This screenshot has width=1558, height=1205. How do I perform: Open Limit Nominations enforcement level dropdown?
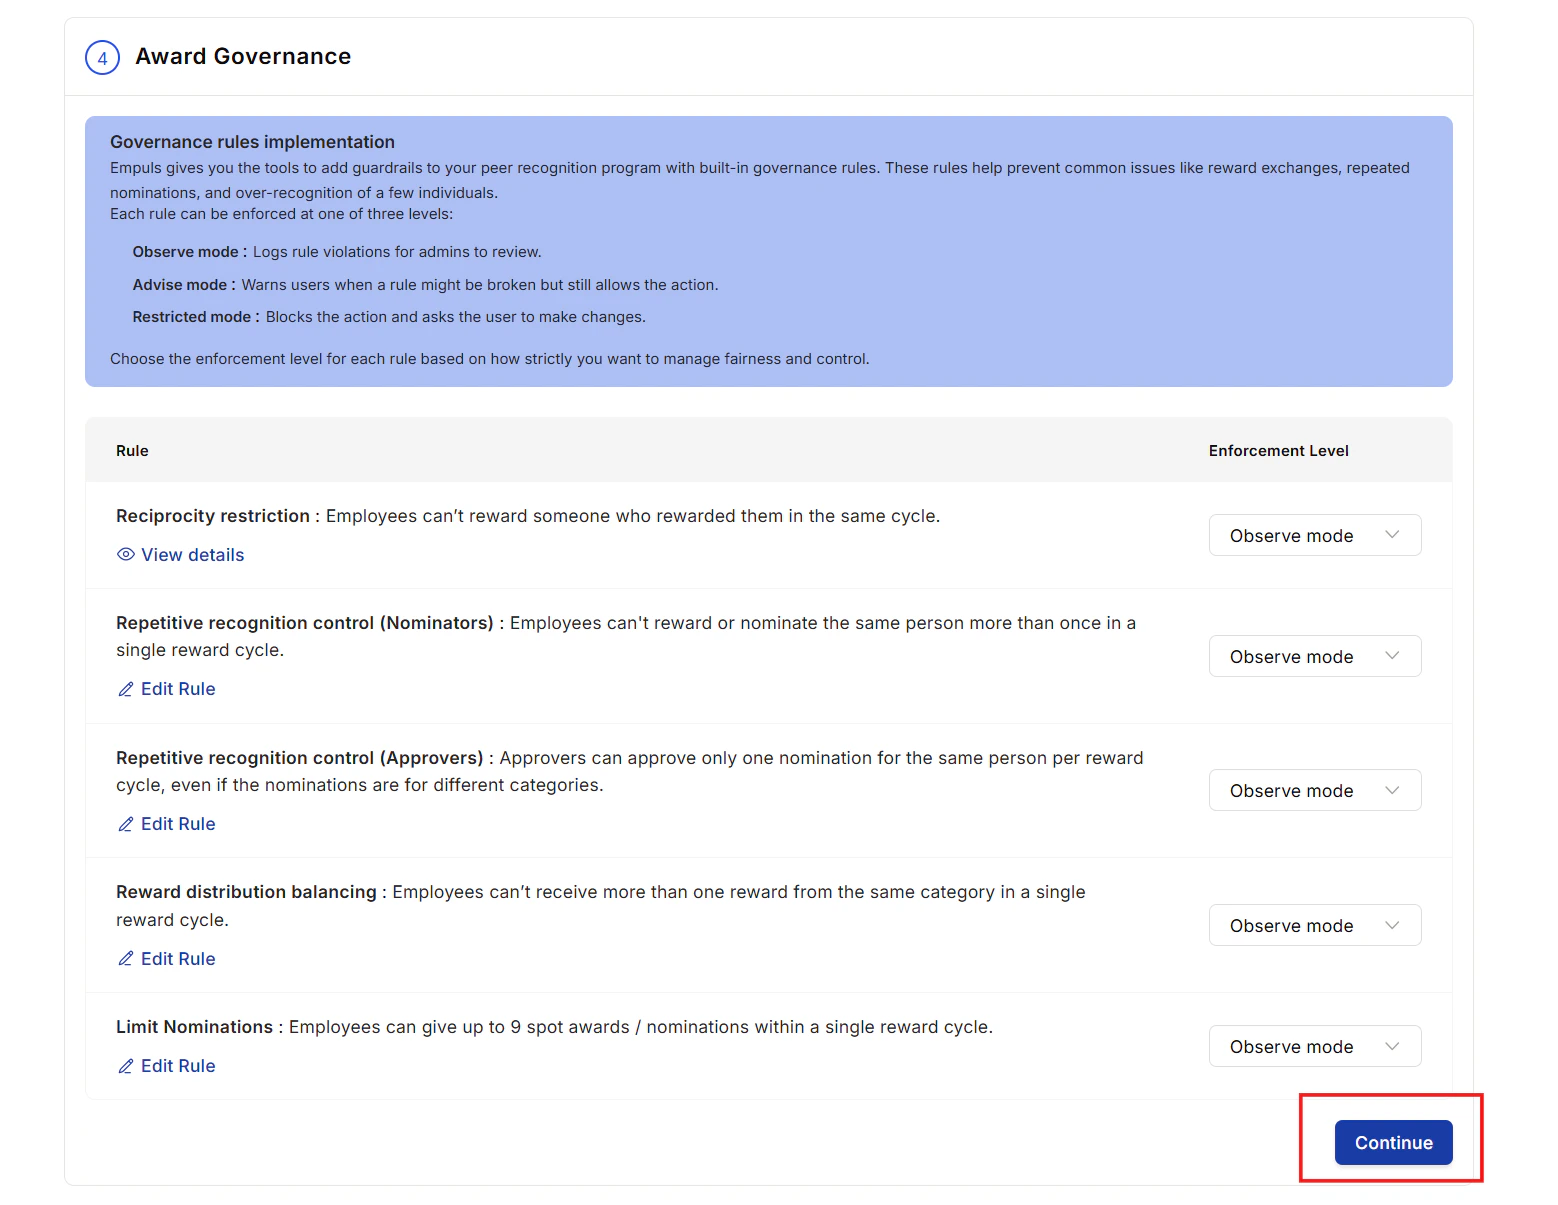point(1315,1046)
